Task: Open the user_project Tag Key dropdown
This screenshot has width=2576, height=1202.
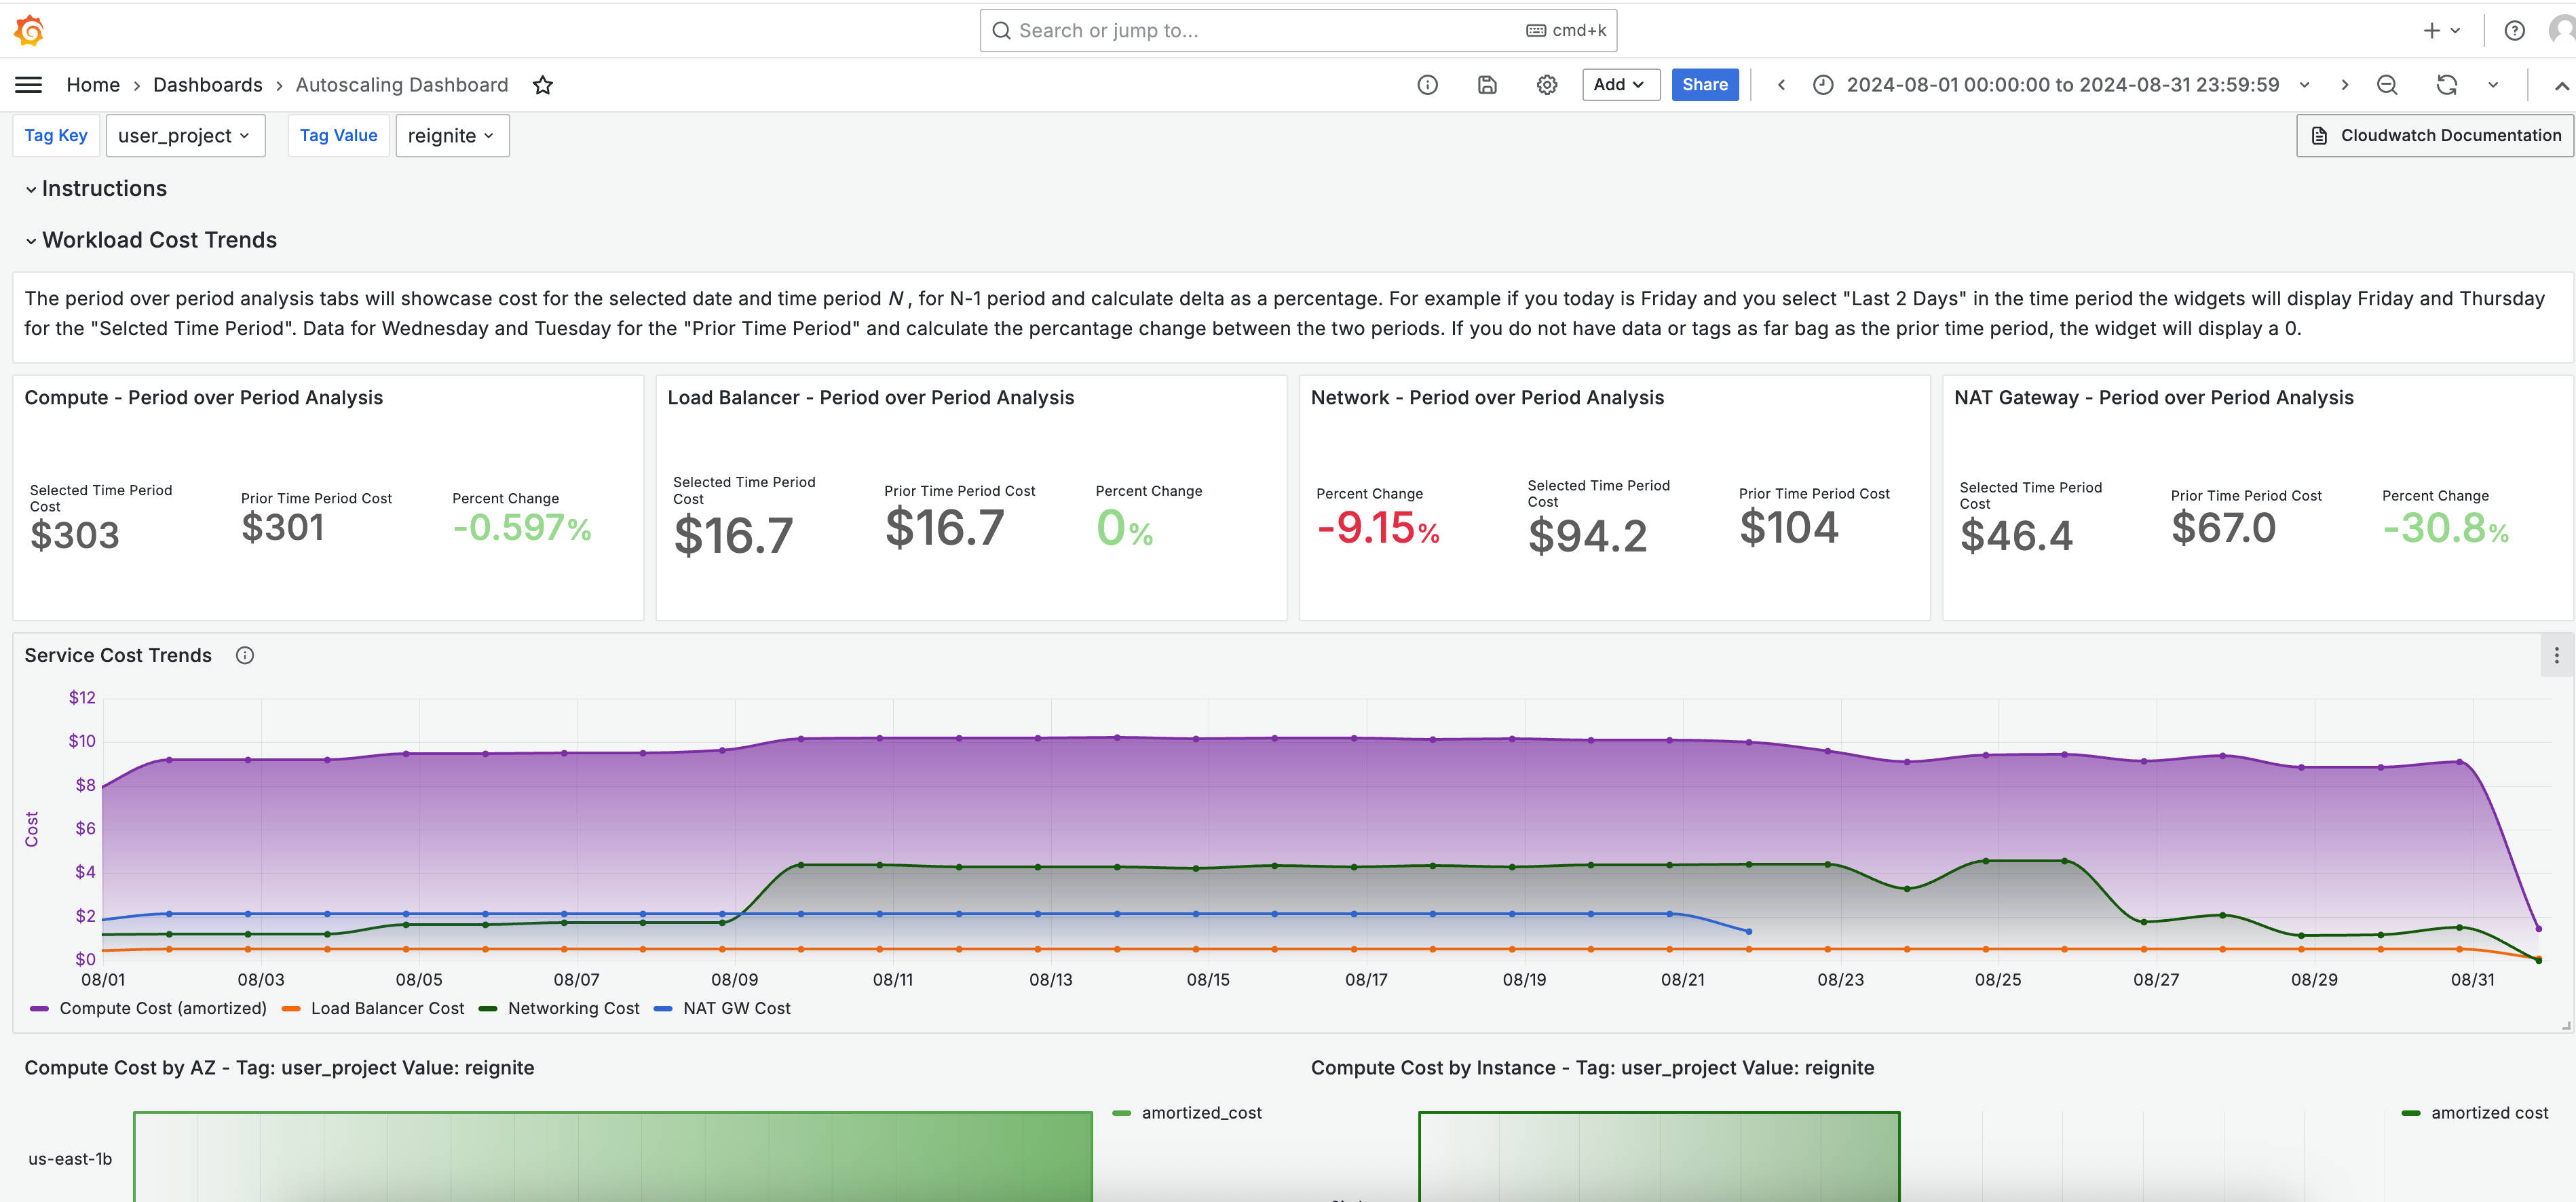Action: [185, 136]
